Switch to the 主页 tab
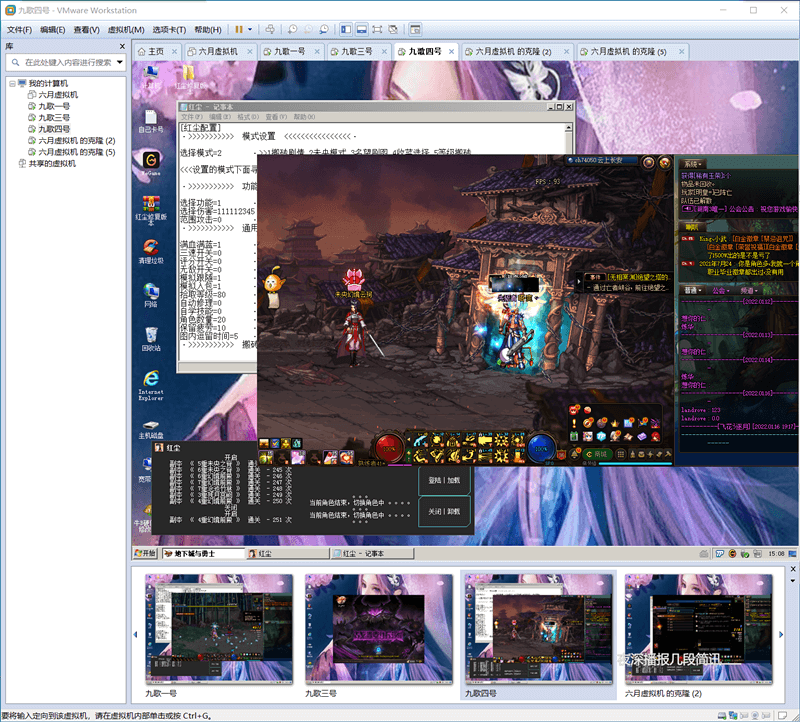 point(156,52)
